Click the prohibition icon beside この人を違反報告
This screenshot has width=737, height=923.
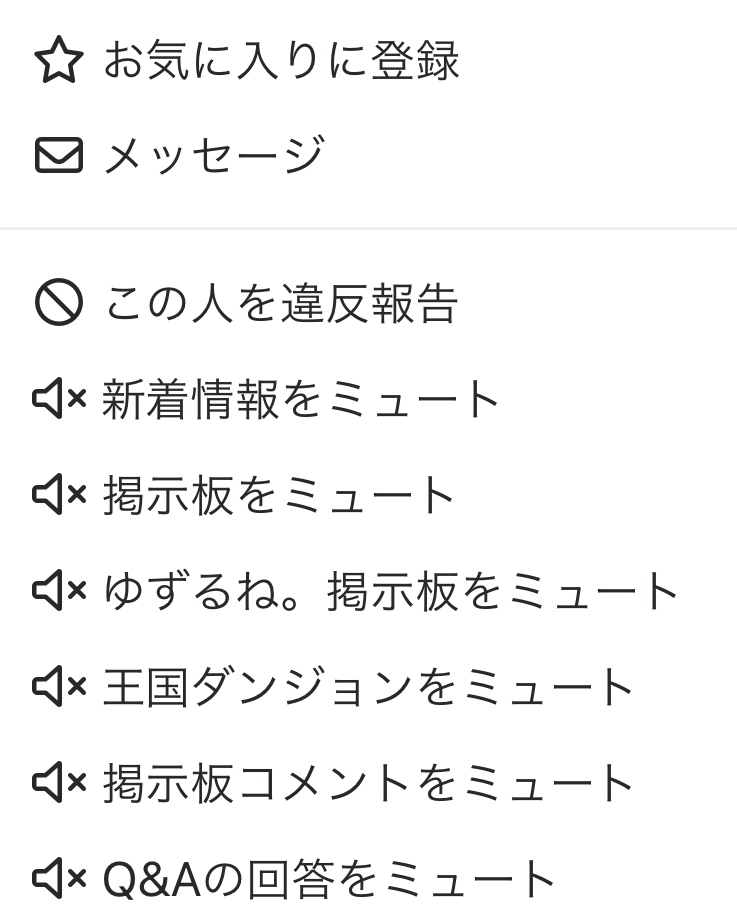pos(59,303)
